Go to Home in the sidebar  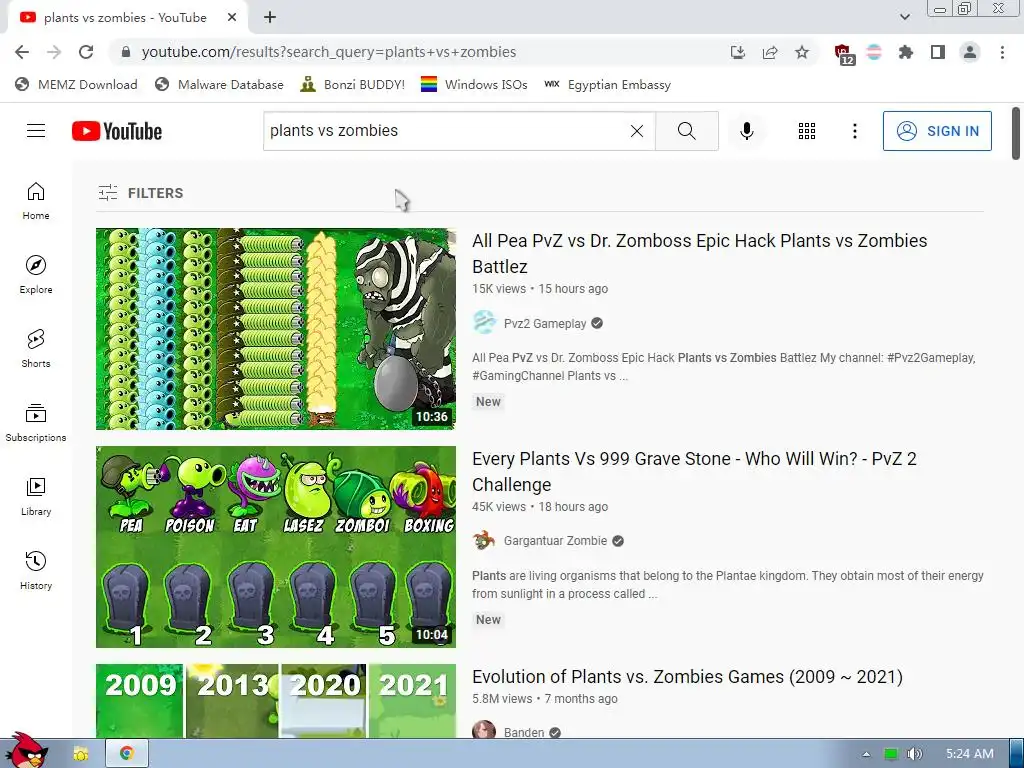pyautogui.click(x=36, y=200)
